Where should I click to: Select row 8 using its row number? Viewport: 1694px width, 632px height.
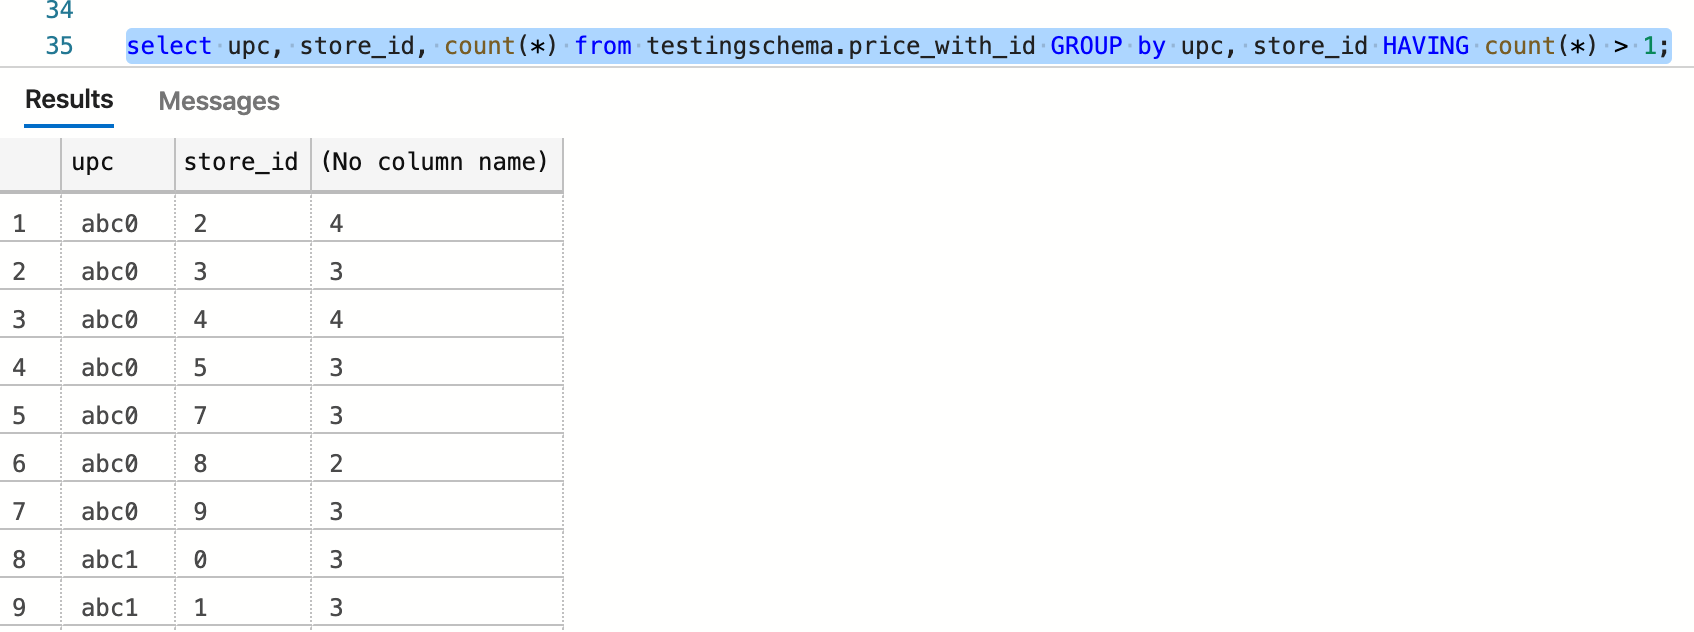point(19,558)
